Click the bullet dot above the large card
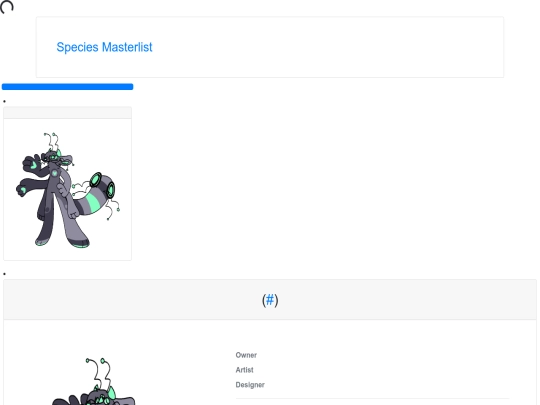540x405 pixels. coord(4,274)
